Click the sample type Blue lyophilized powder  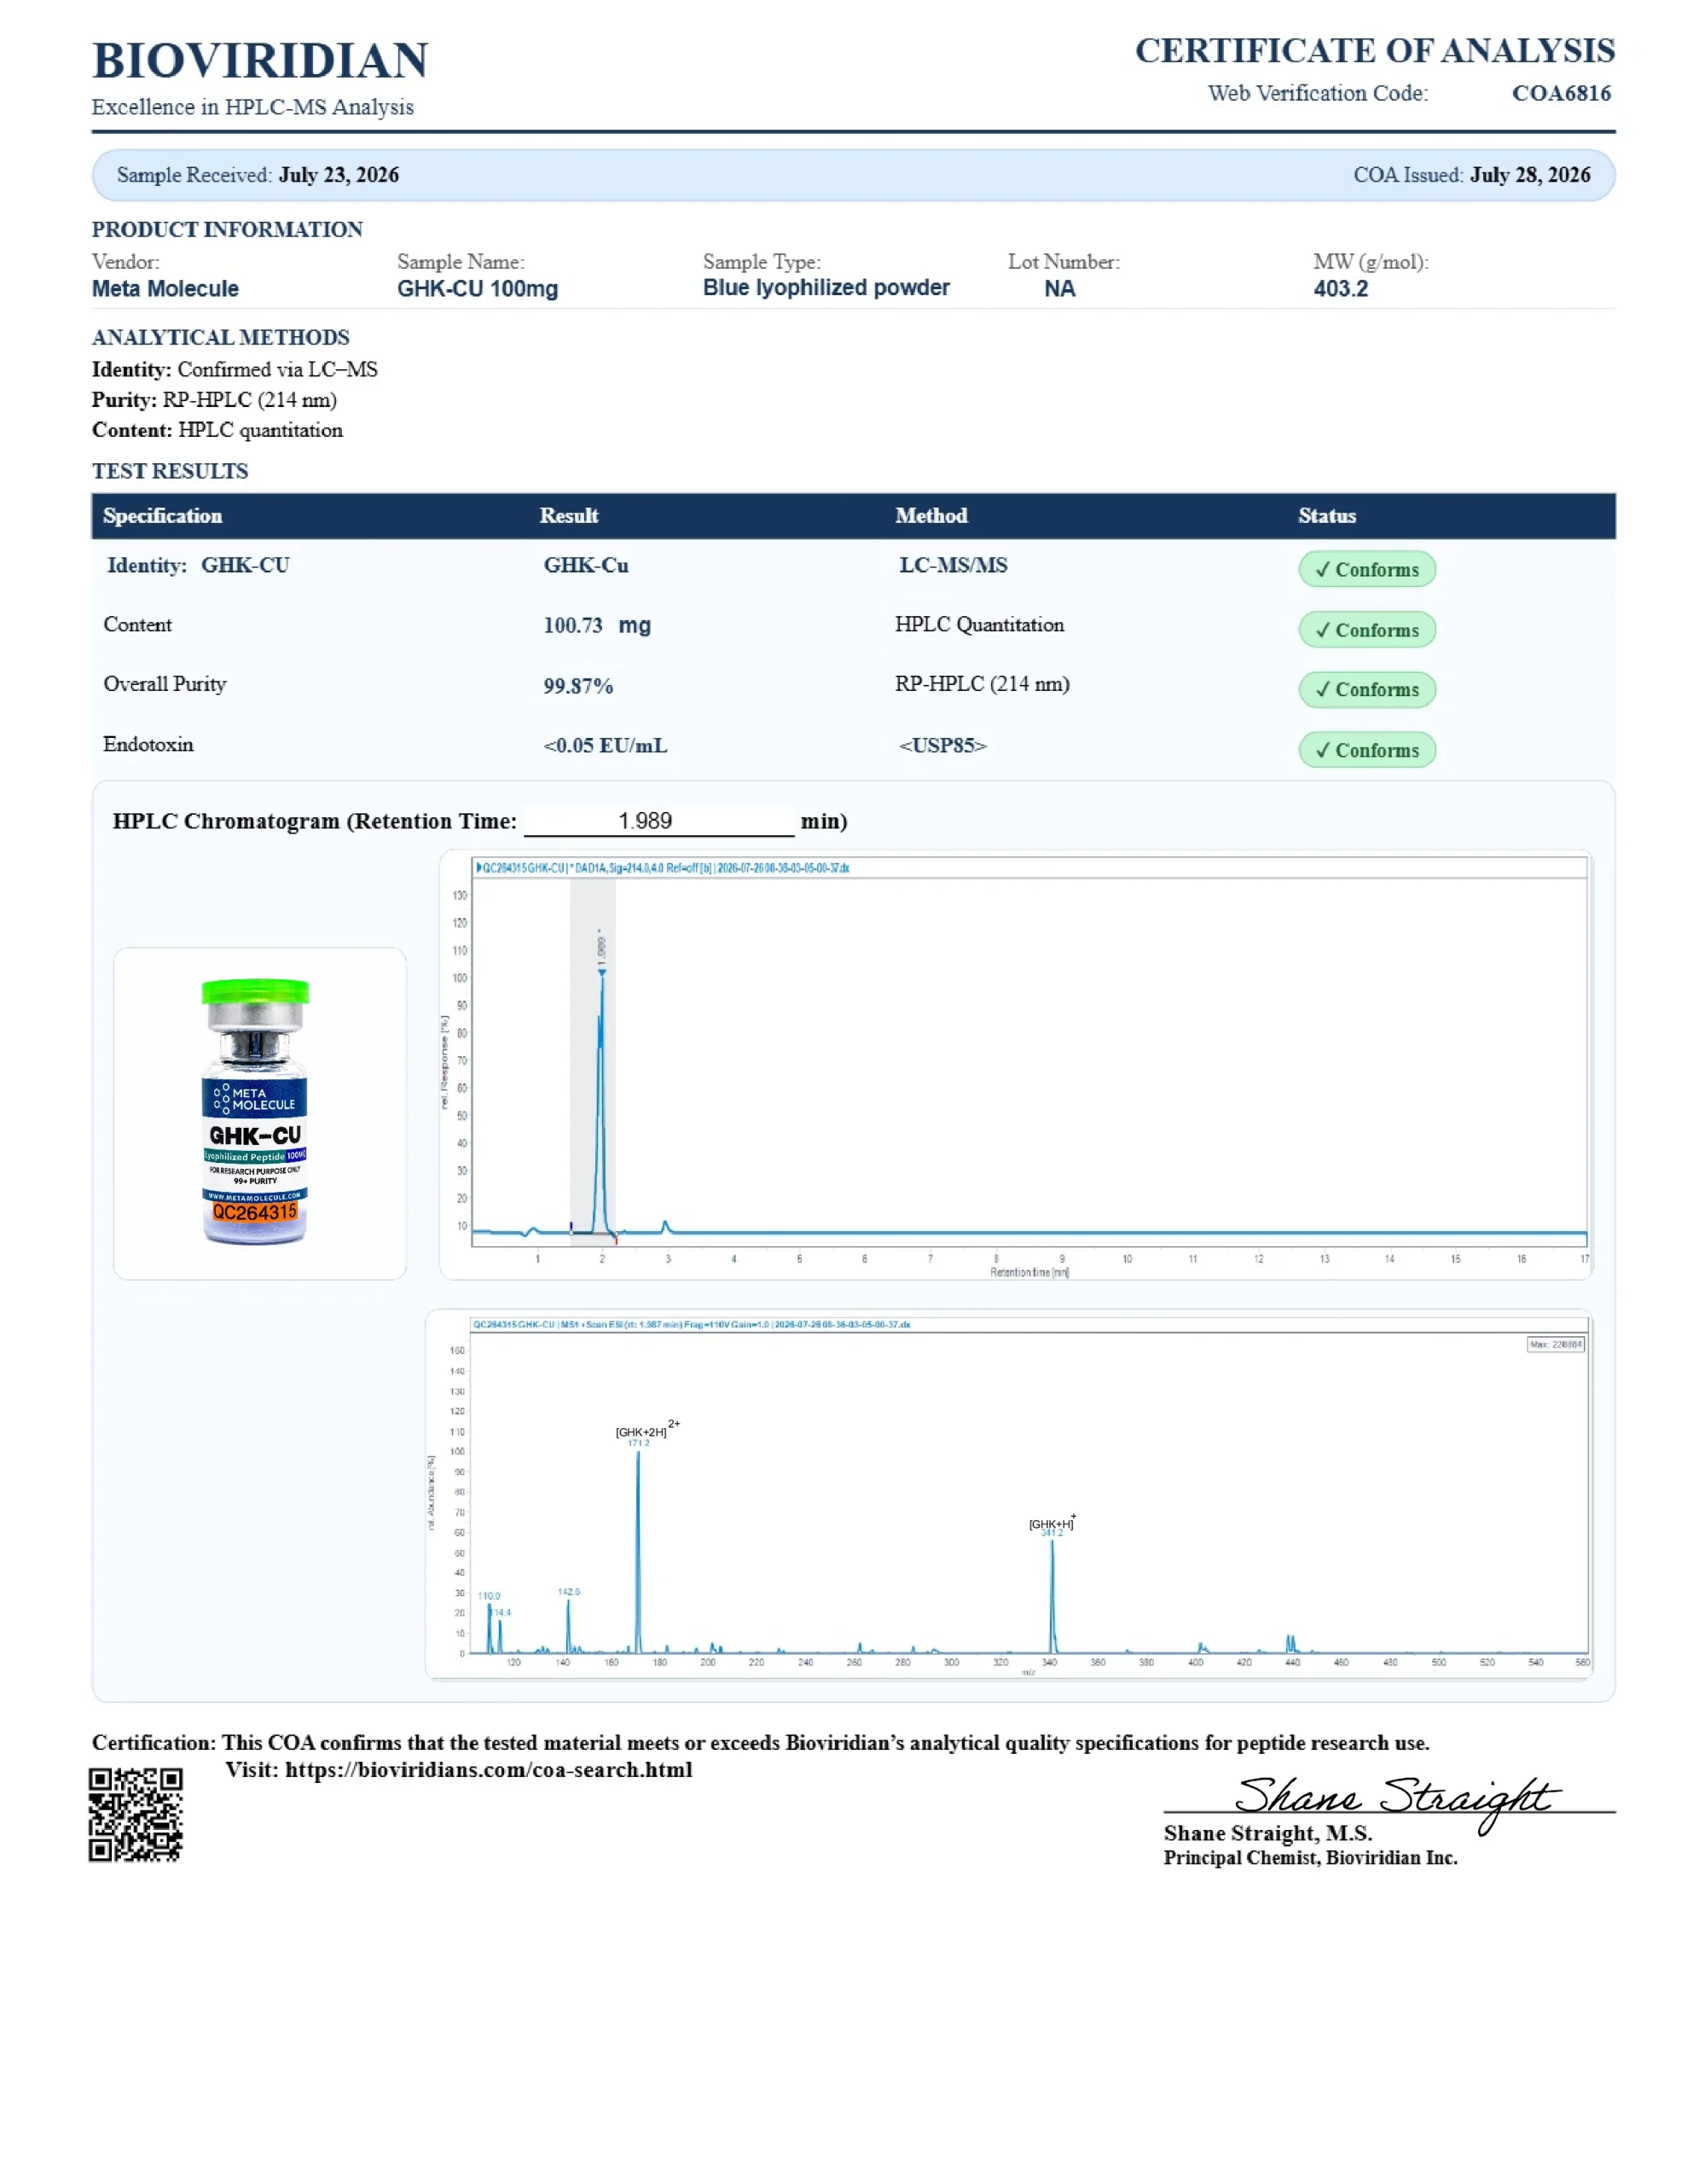tap(826, 288)
